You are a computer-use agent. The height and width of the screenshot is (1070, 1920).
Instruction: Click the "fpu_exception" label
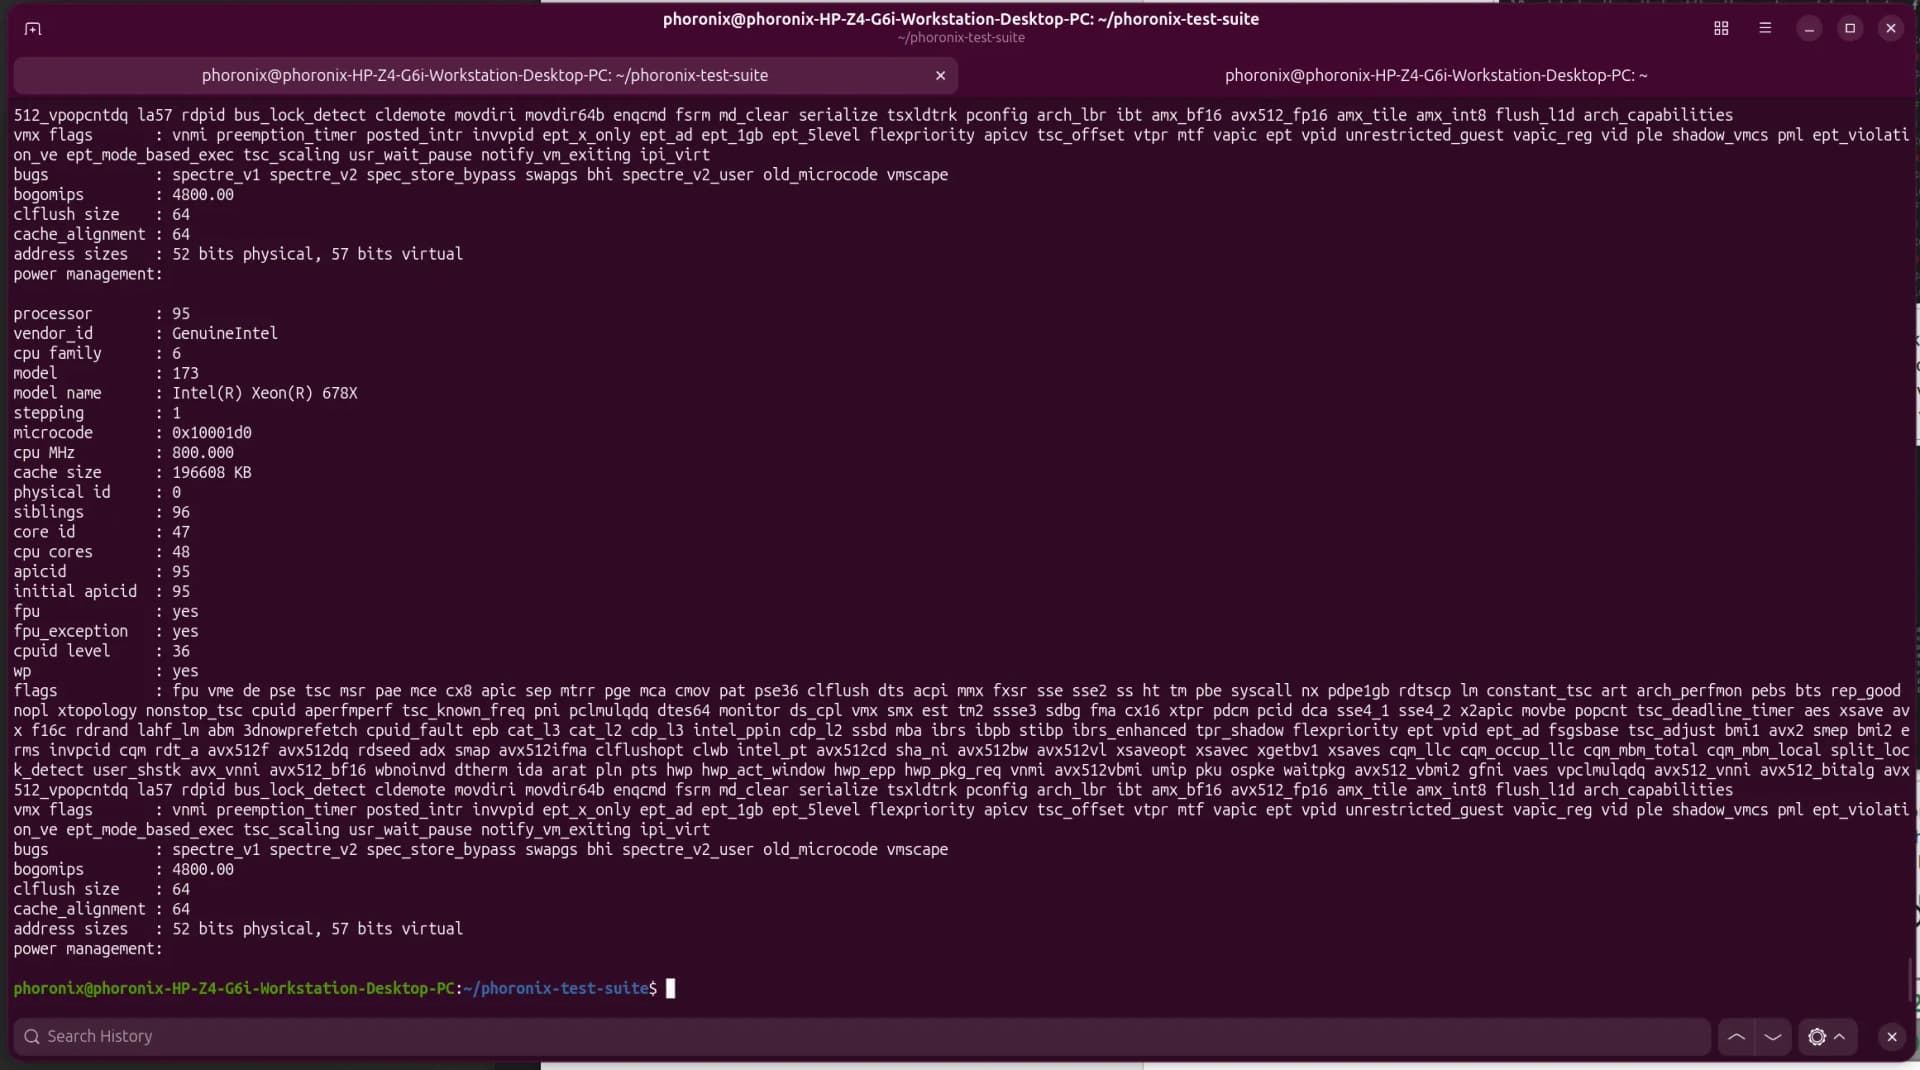tap(70, 632)
